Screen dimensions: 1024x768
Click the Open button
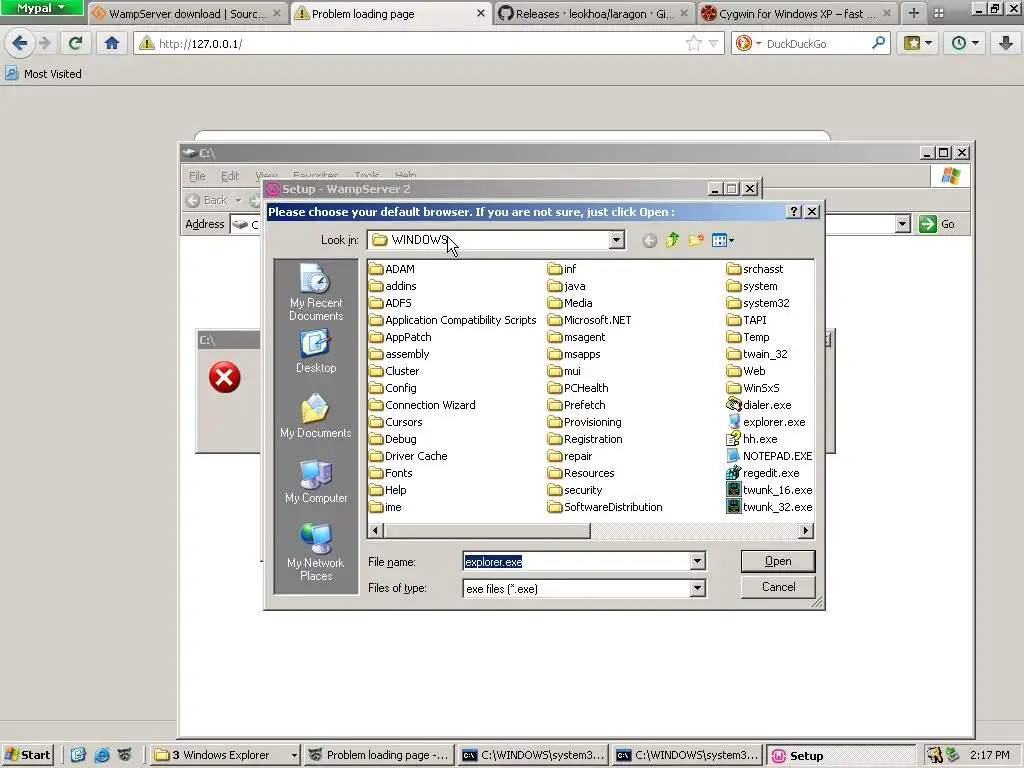pyautogui.click(x=778, y=561)
